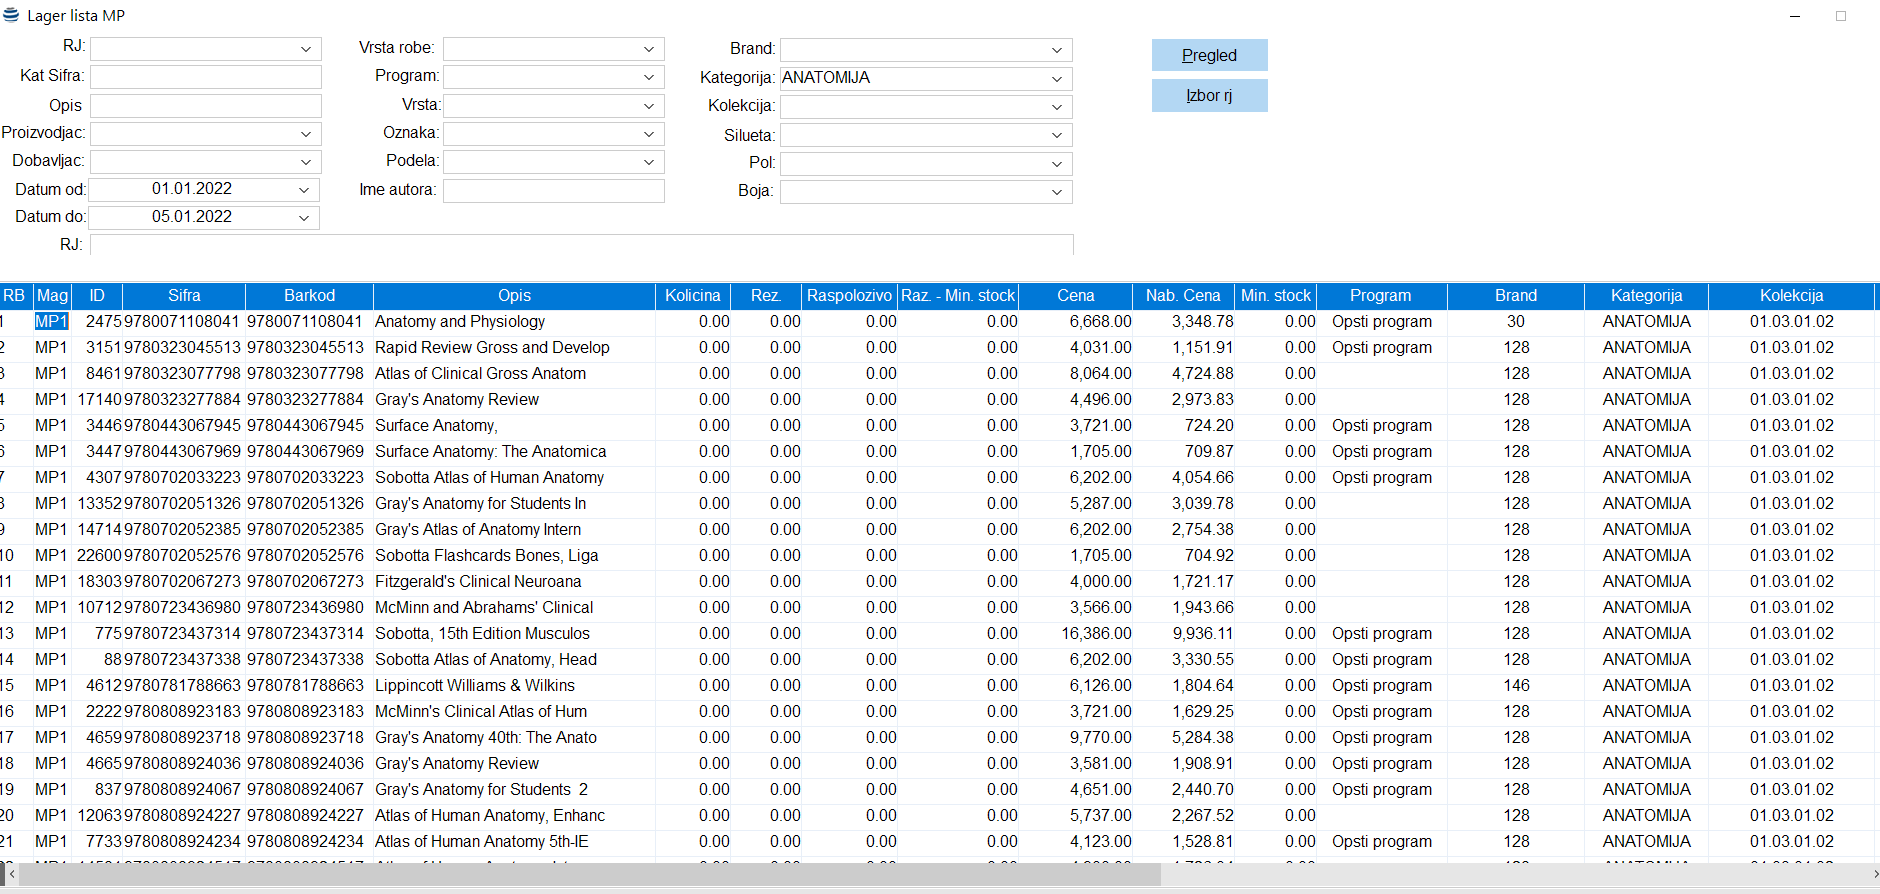Focus the Ime autora text field
Viewport: 1880px width, 894px height.
click(x=553, y=190)
